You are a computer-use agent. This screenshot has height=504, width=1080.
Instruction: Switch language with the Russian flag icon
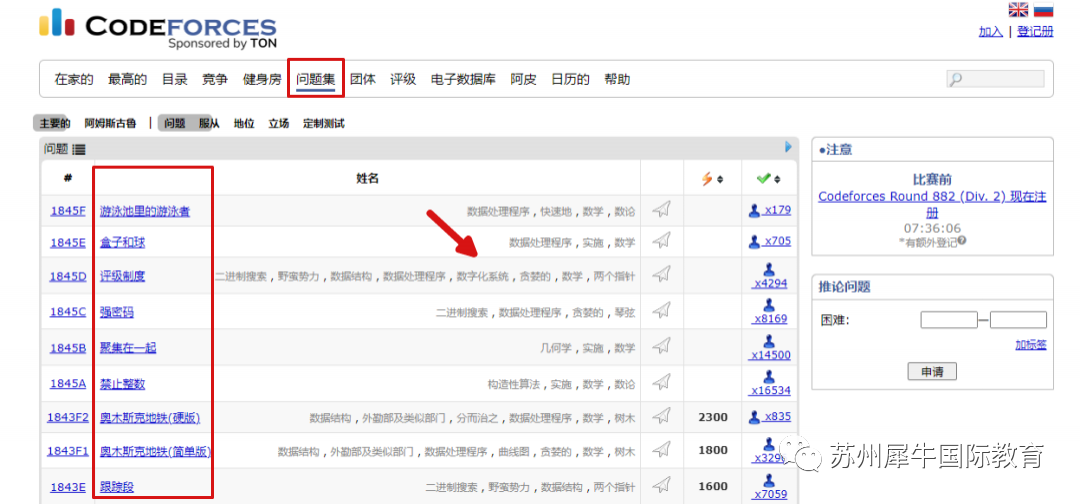tap(1043, 9)
